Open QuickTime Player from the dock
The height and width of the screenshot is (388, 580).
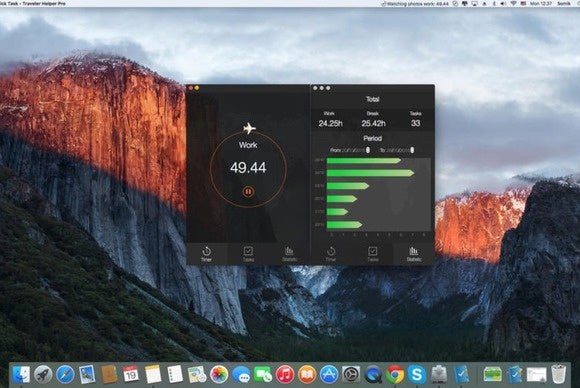372,374
